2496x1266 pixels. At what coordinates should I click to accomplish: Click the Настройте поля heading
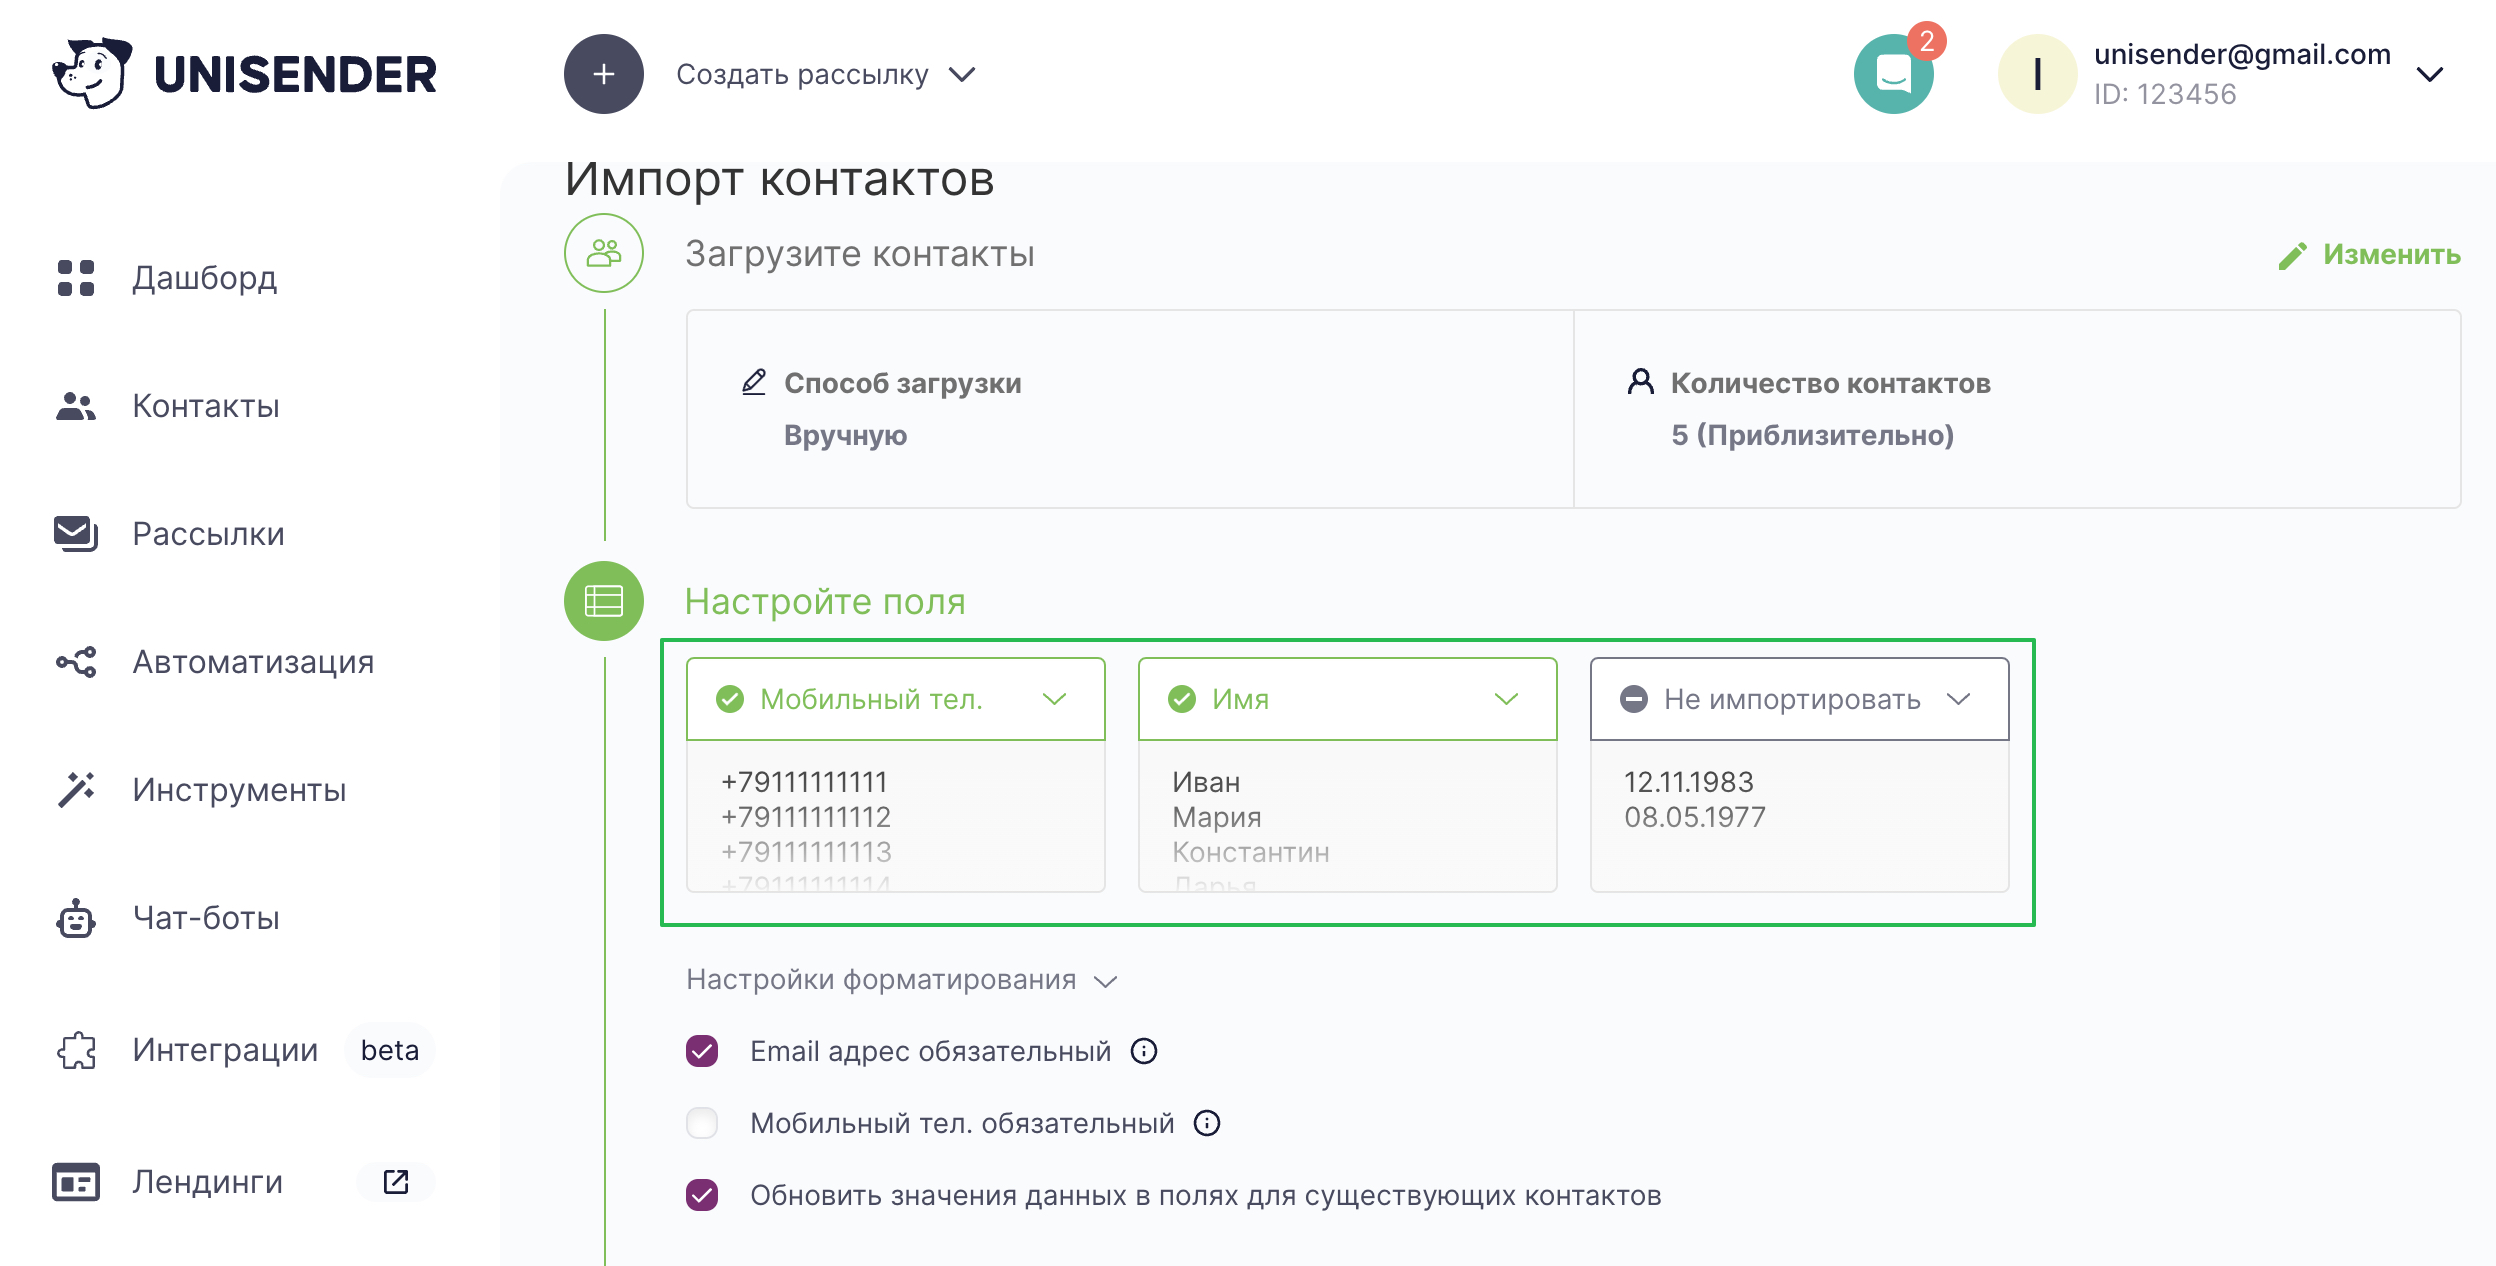coord(825,602)
